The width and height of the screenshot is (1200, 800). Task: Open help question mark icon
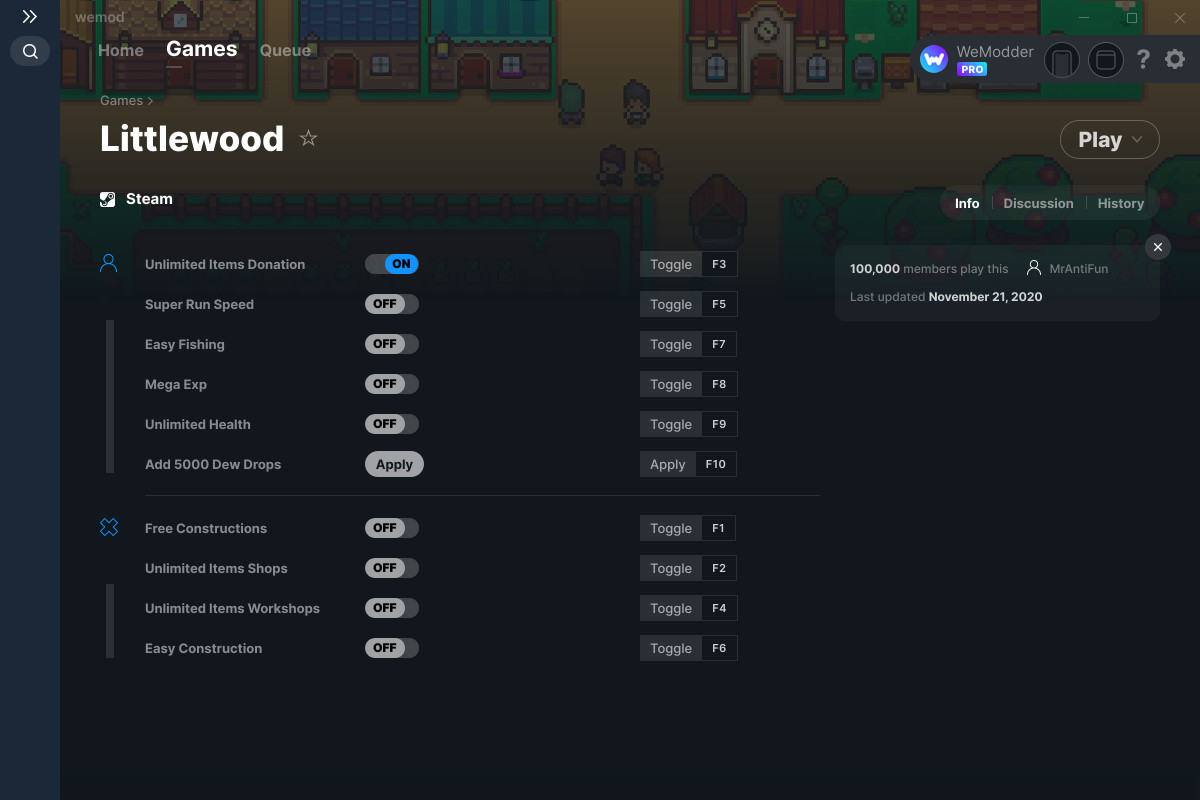(1143, 60)
